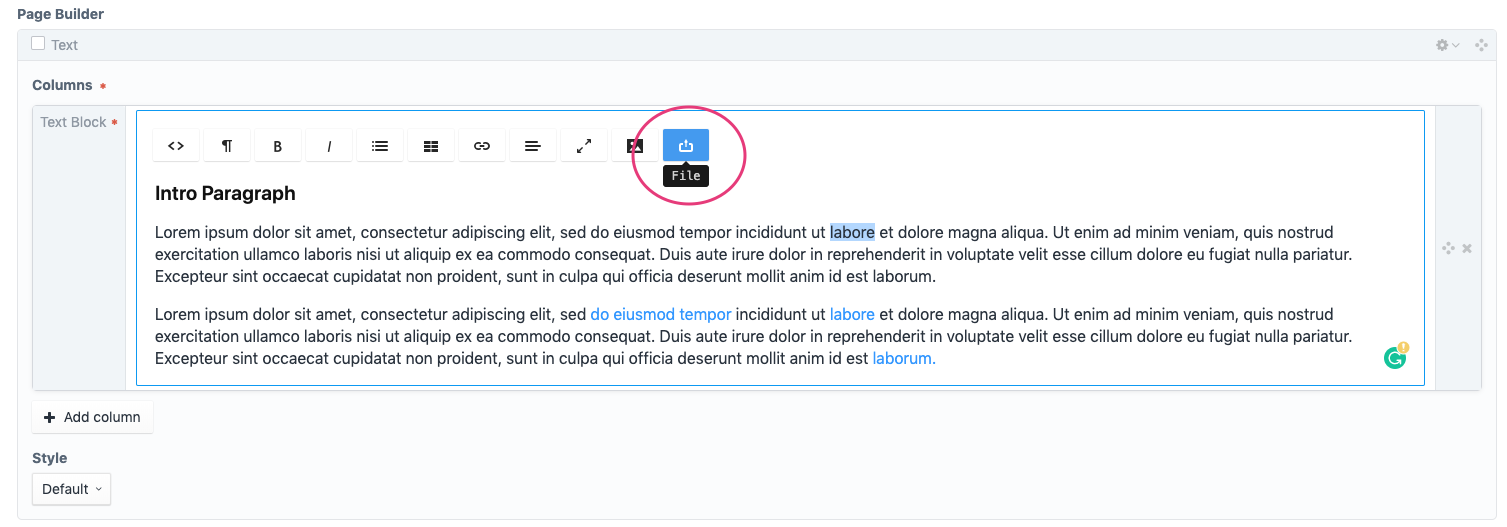Apply bold formatting
The height and width of the screenshot is (527, 1507).
click(278, 146)
